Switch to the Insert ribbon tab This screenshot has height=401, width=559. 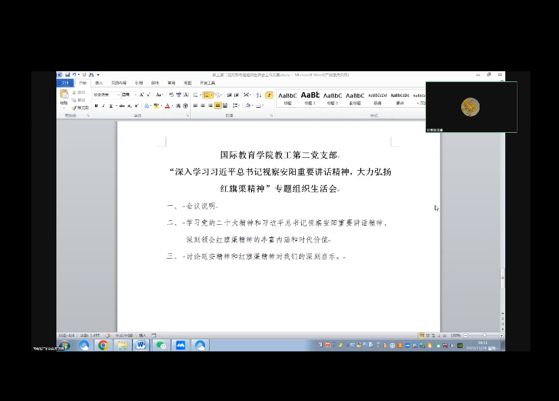coord(99,83)
